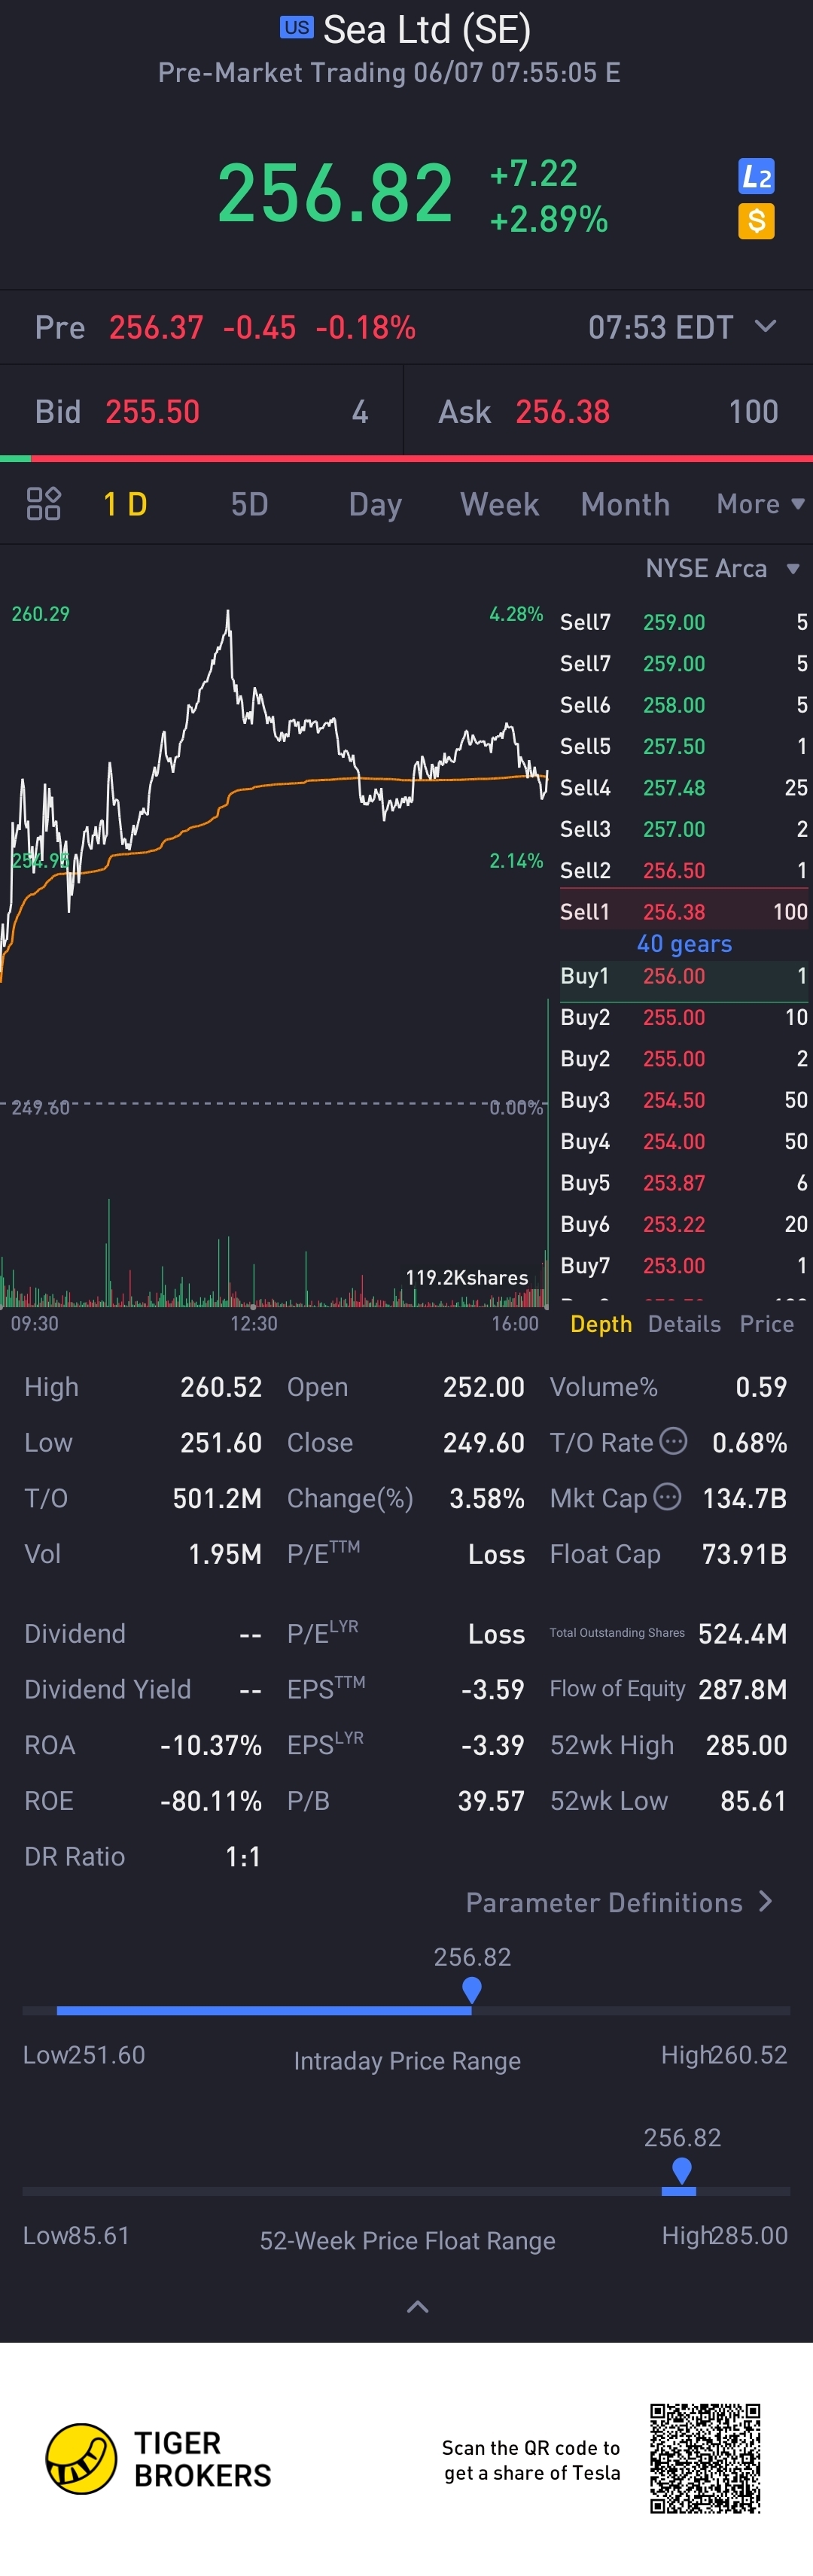Open the More chart periods dropdown
Screen dimensions: 813x2576
click(760, 504)
